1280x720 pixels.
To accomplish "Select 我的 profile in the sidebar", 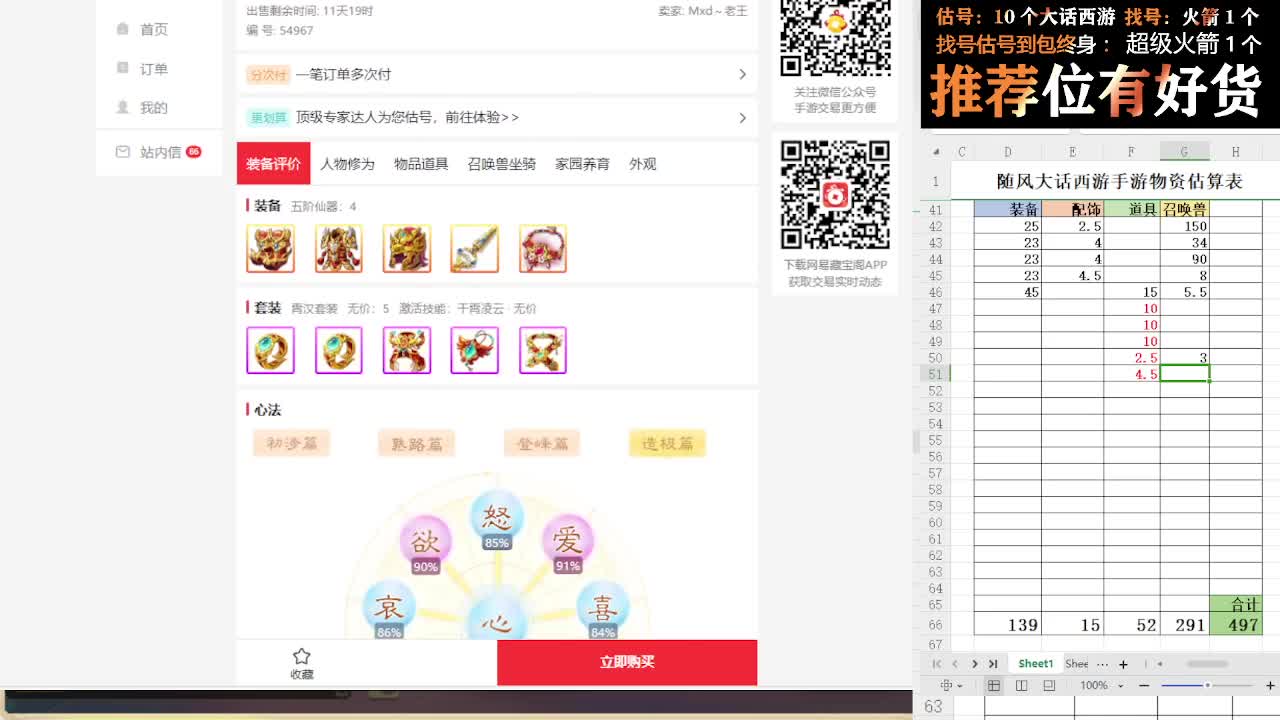I will click(x=152, y=107).
